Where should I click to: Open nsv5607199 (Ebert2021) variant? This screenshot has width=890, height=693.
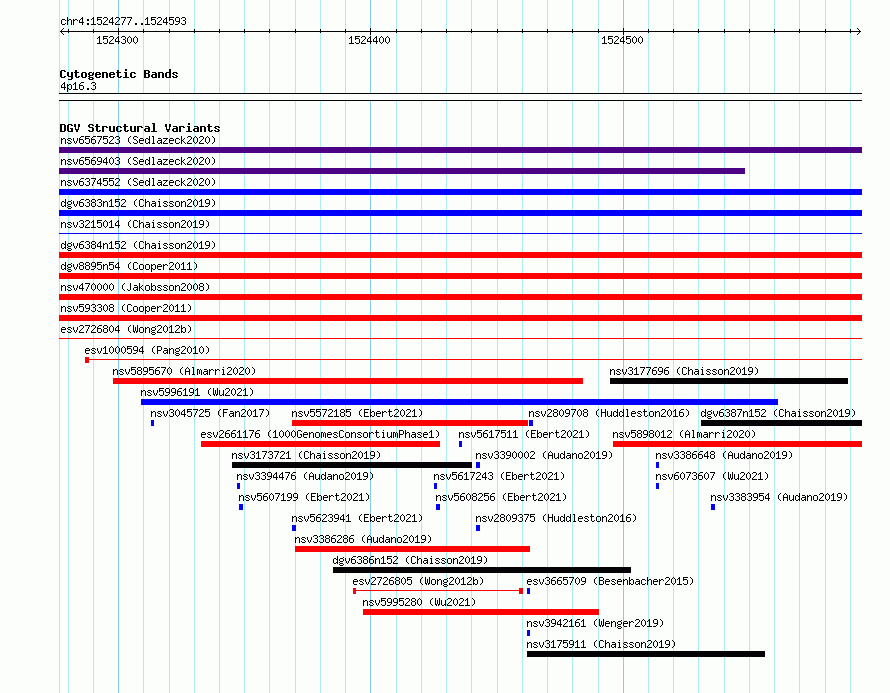point(304,497)
